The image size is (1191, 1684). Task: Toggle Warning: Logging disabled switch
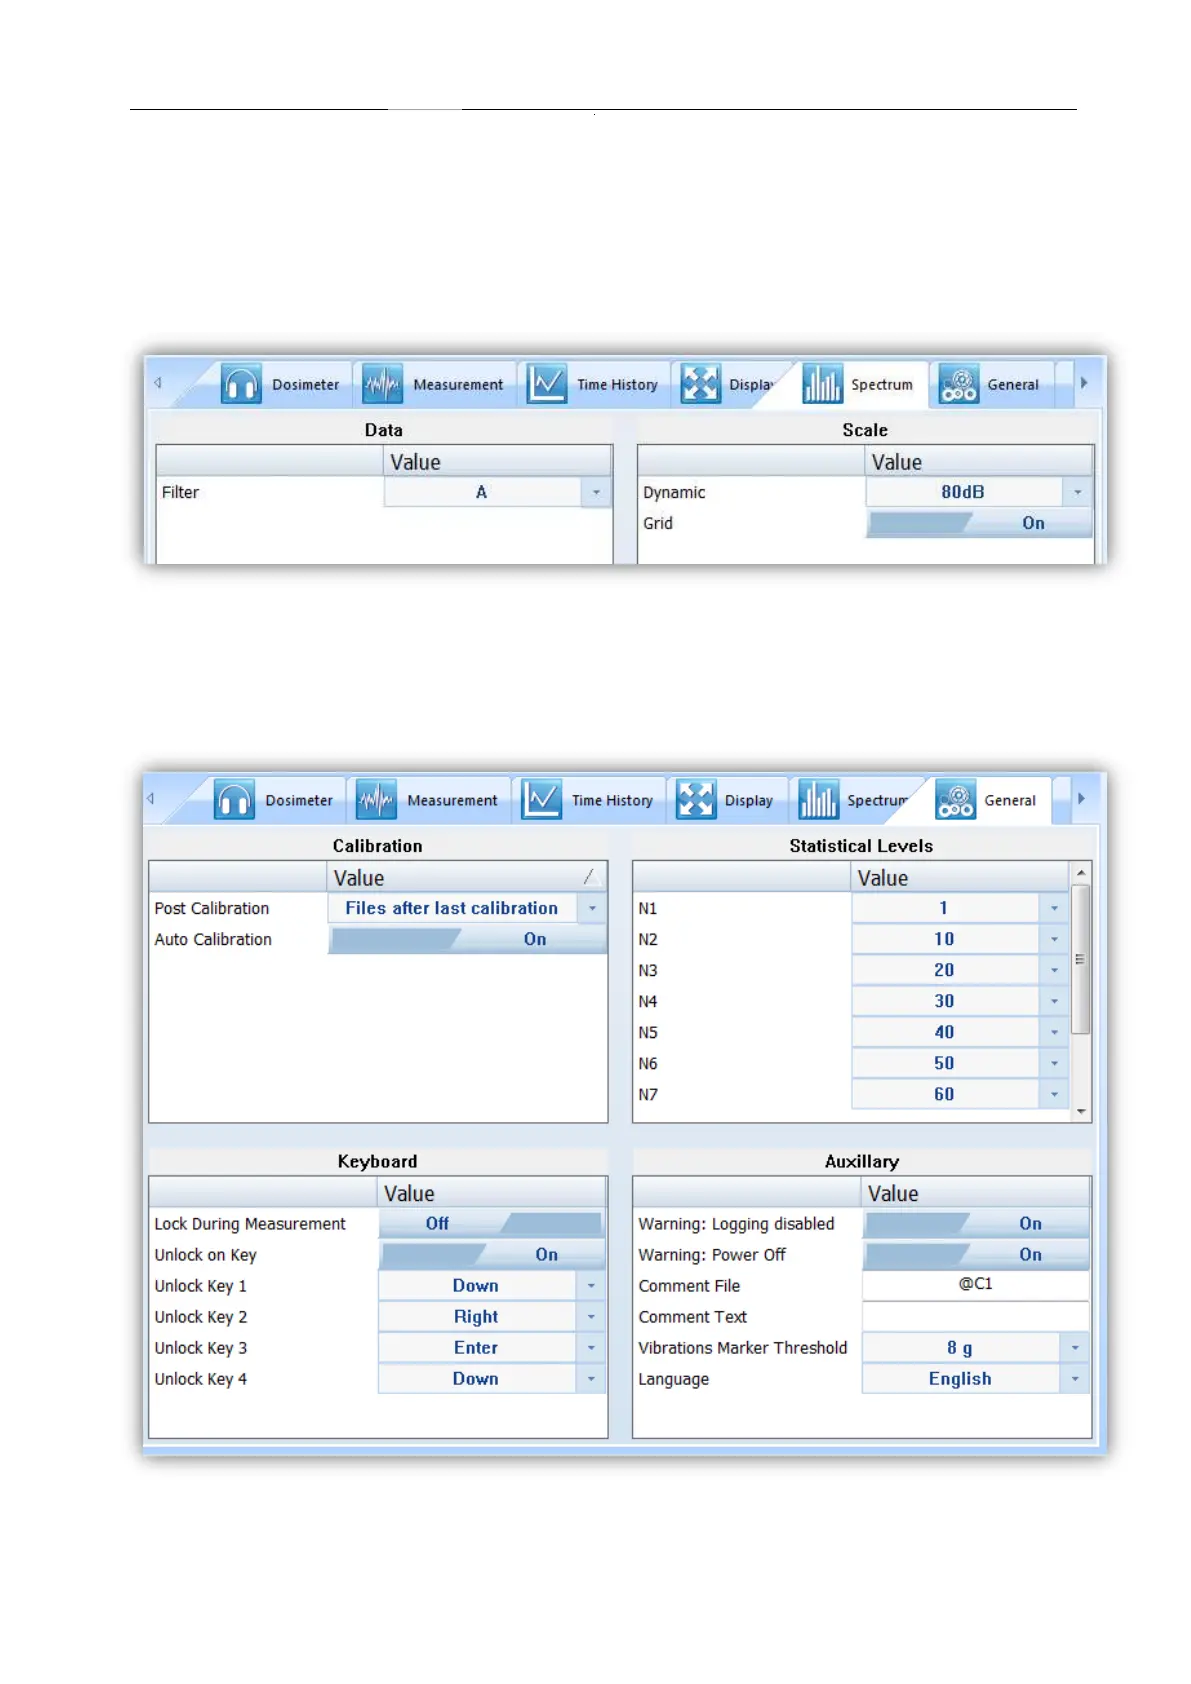[x=976, y=1223]
